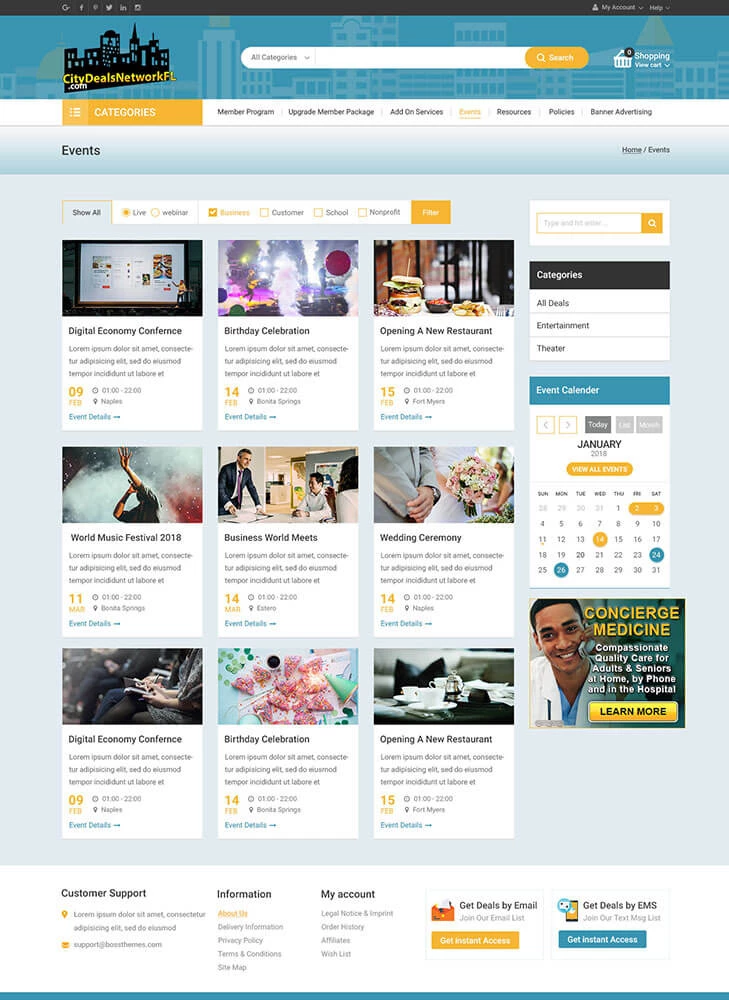The image size is (729, 1000).
Task: Open Event Details for Business World Meets
Action: tap(250, 624)
